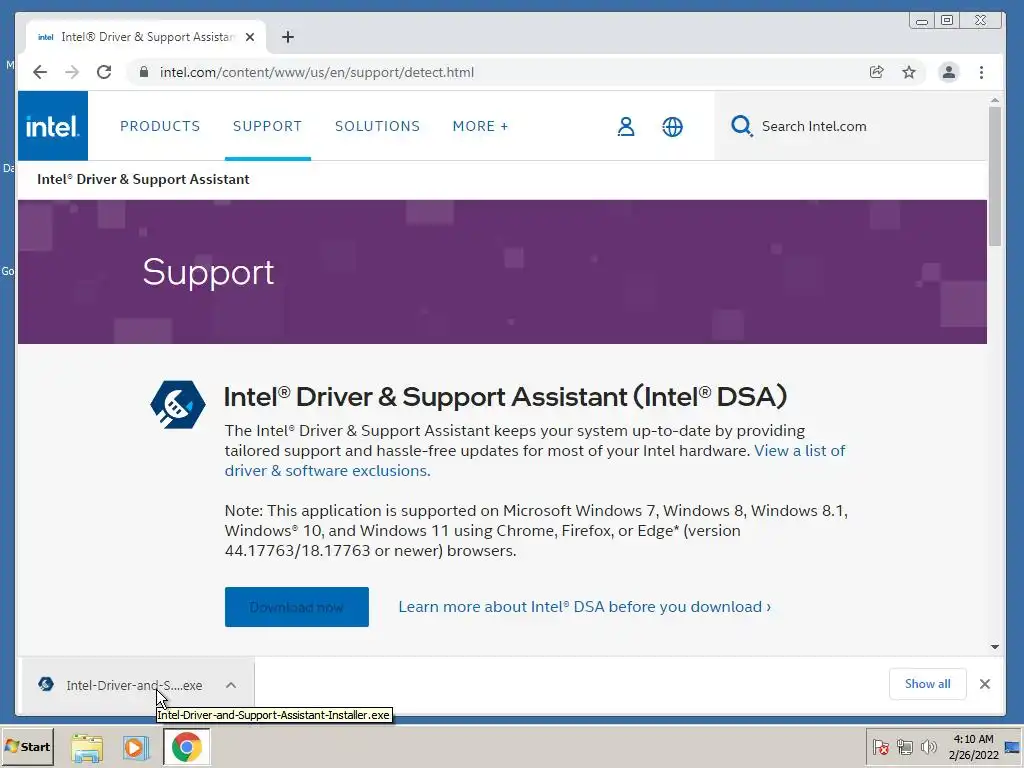Open the SUPPORT navigation menu
Image resolution: width=1024 pixels, height=768 pixels.
tap(267, 126)
